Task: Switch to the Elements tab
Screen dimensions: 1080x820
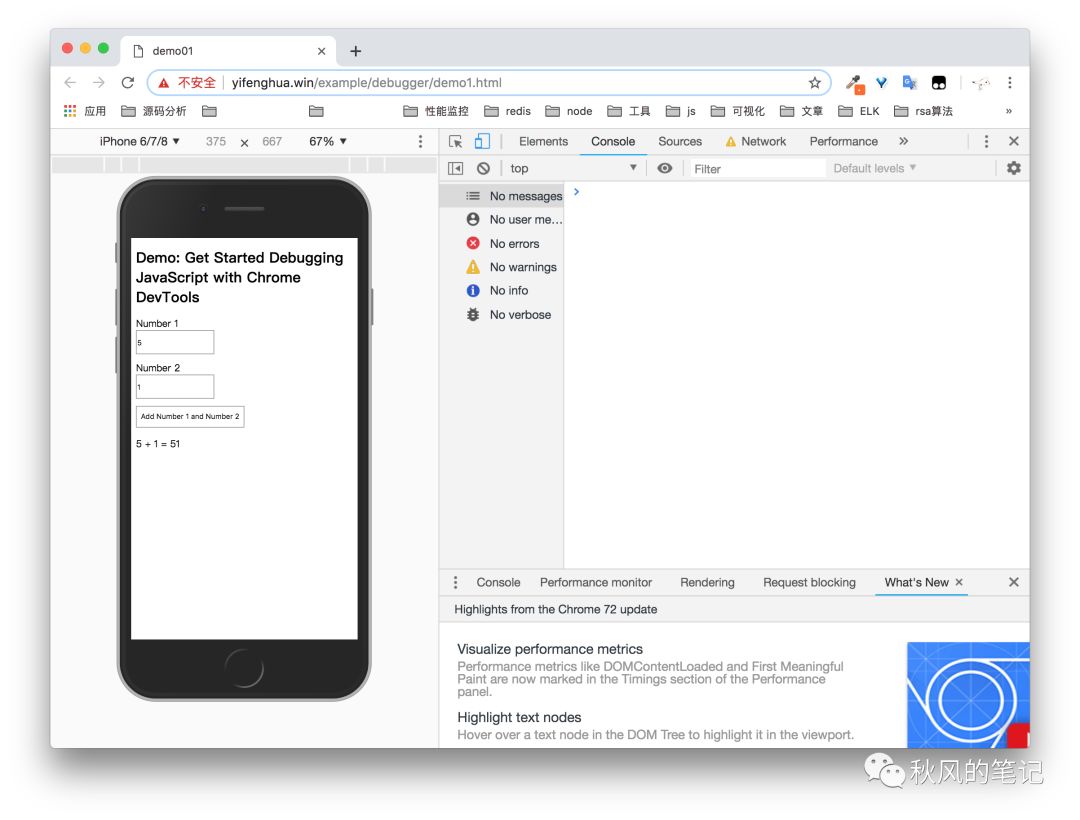Action: coord(543,141)
